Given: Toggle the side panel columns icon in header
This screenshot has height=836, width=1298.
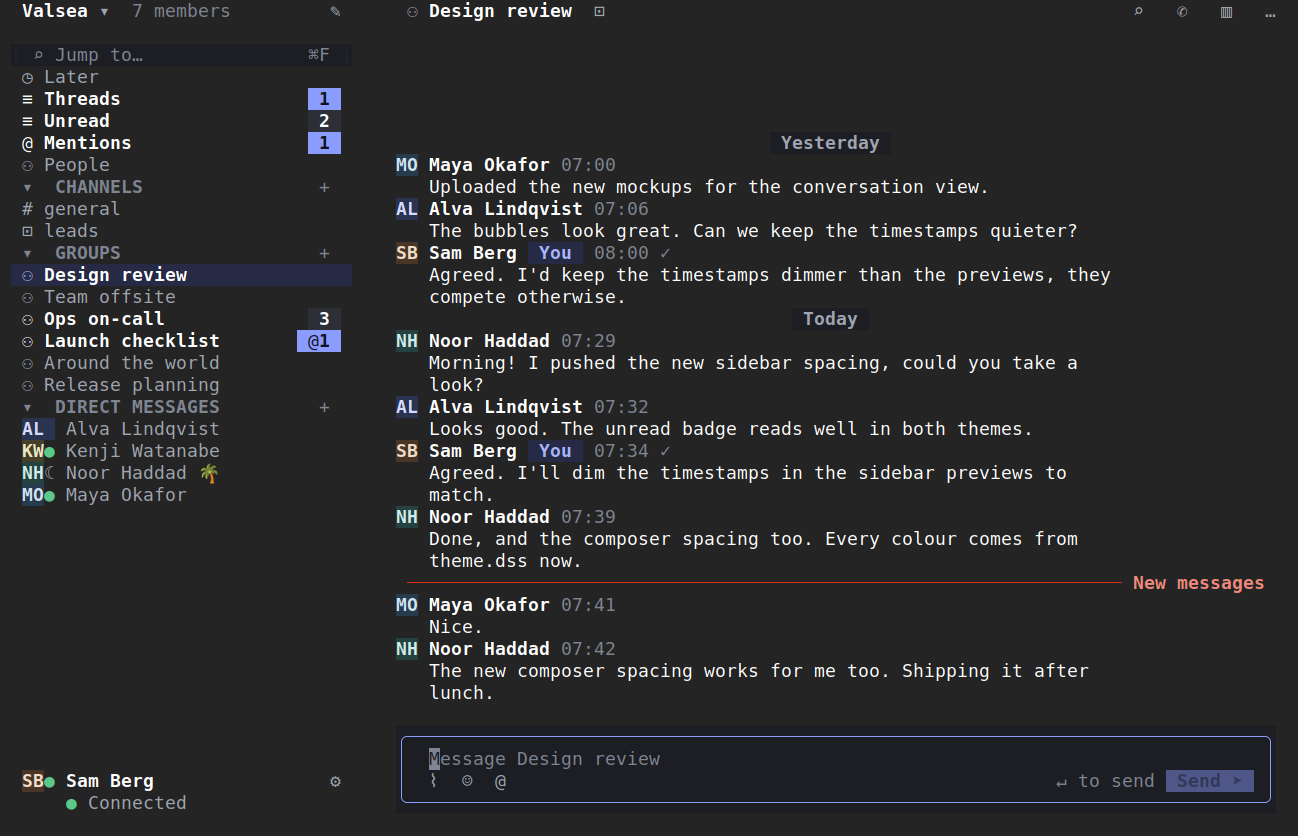Looking at the screenshot, I should coord(1226,12).
